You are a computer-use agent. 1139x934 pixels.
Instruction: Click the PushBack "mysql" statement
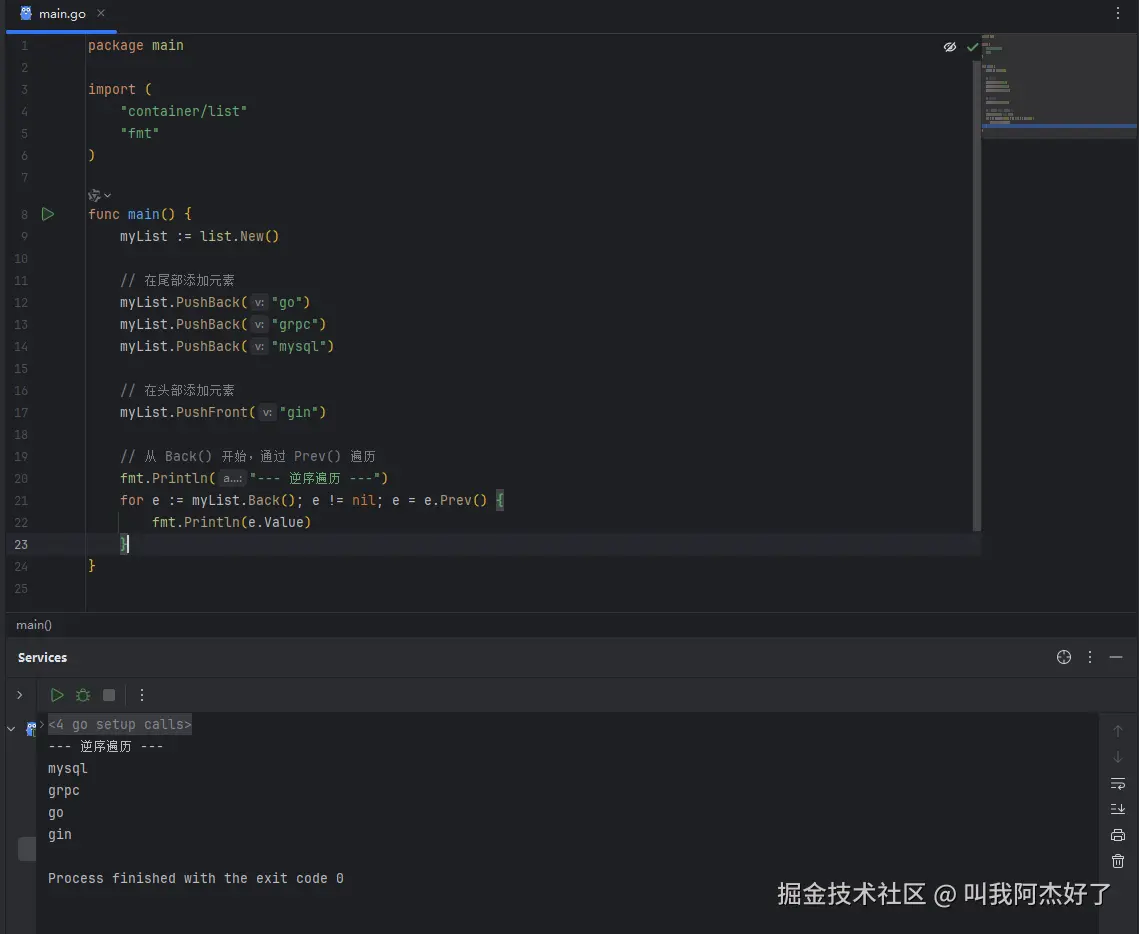pos(227,346)
